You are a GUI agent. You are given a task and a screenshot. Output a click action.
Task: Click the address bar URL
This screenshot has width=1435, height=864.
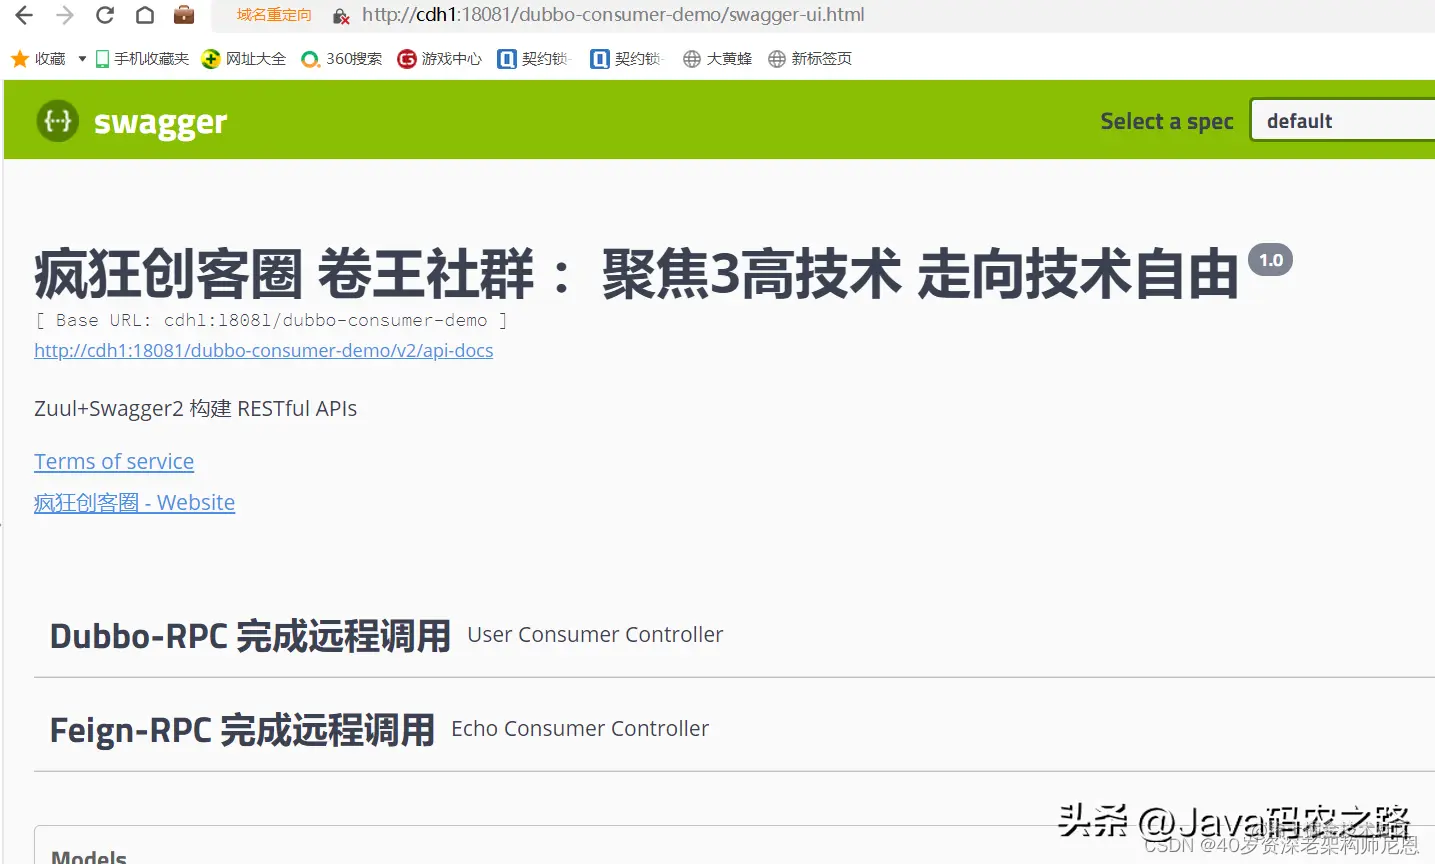point(613,15)
